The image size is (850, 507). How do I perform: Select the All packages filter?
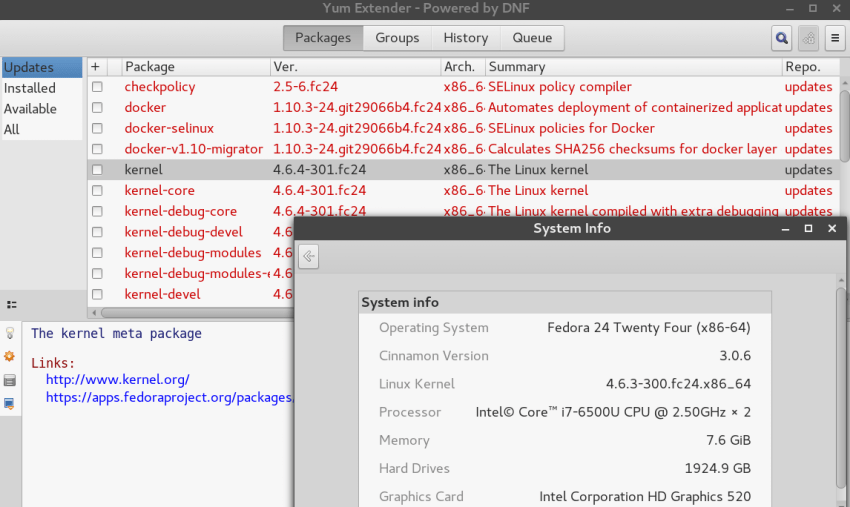pyautogui.click(x=42, y=129)
